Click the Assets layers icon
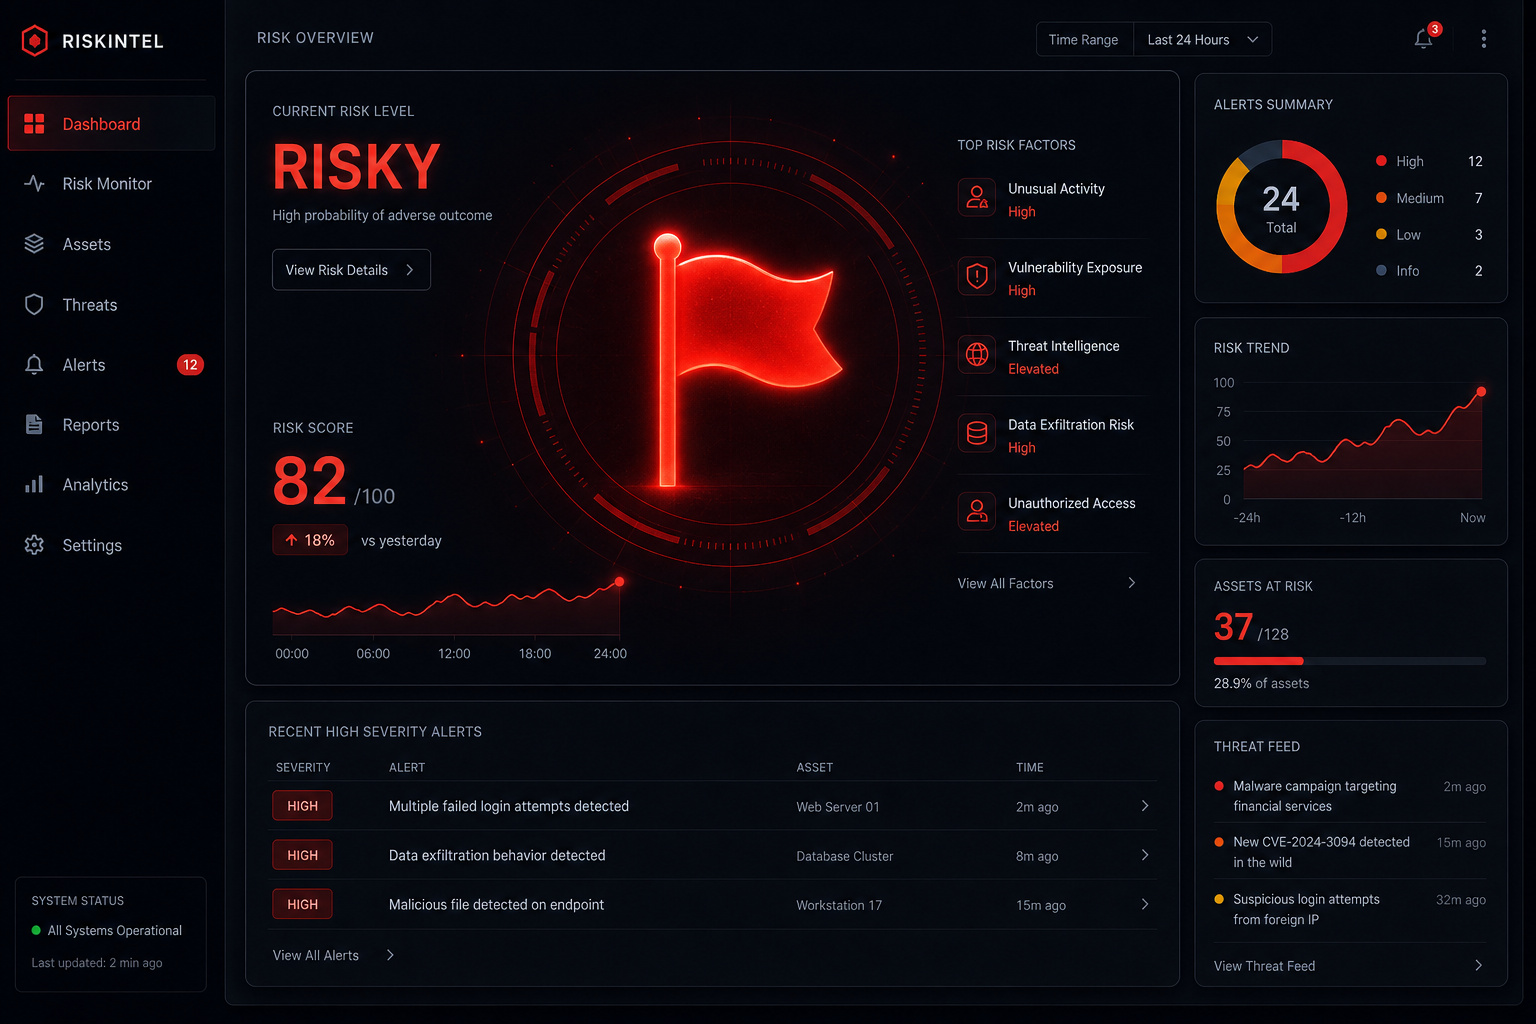 pyautogui.click(x=34, y=244)
